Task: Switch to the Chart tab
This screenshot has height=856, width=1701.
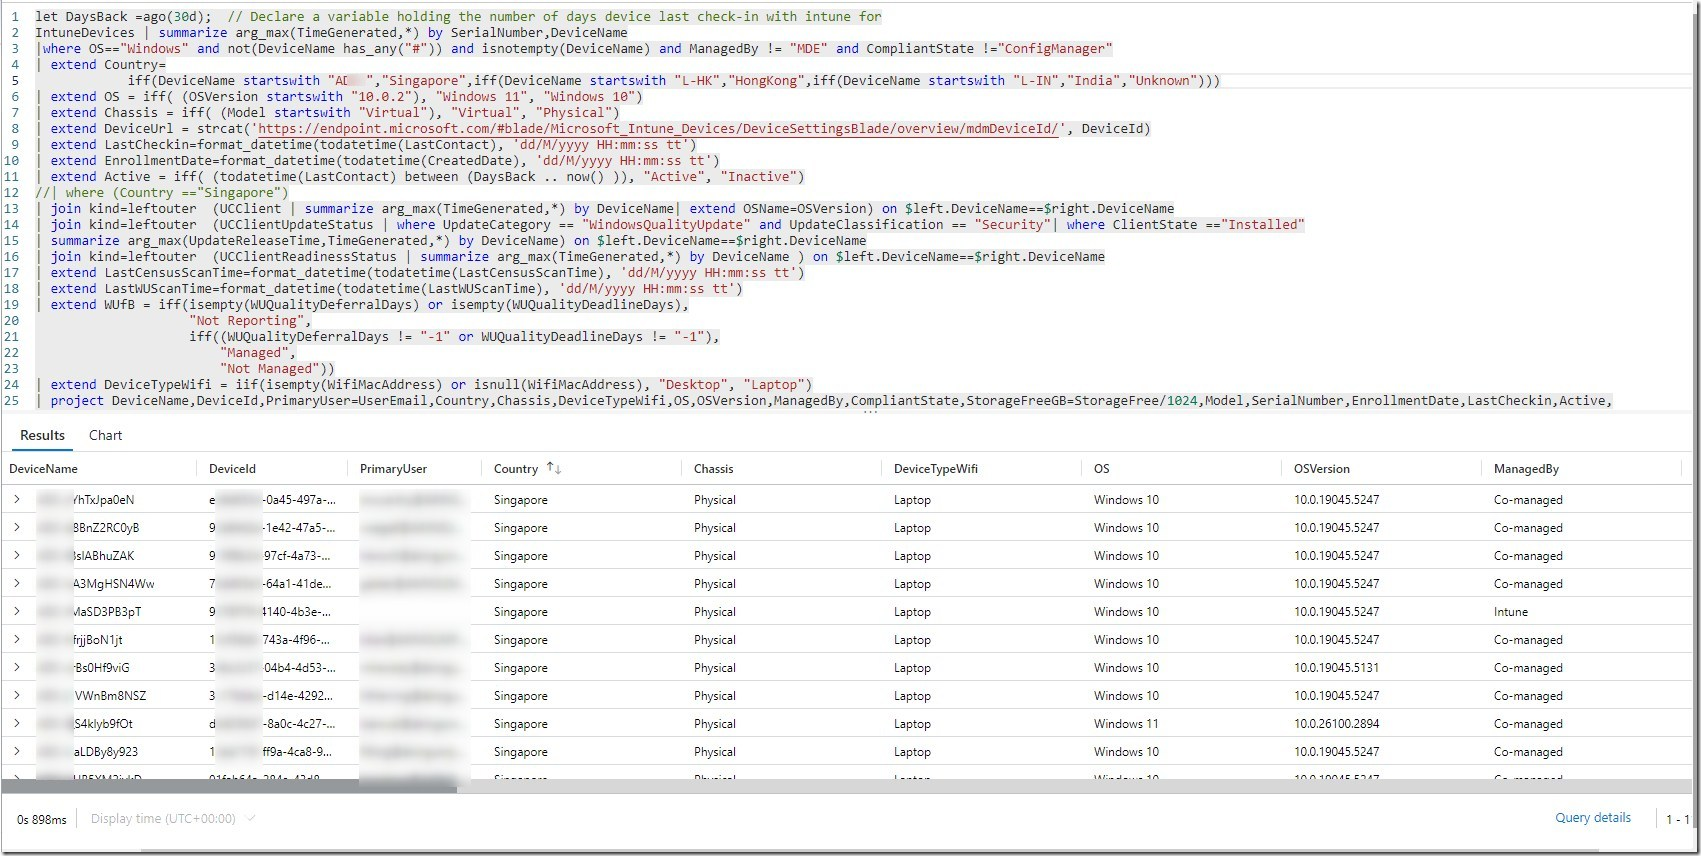Action: [105, 435]
